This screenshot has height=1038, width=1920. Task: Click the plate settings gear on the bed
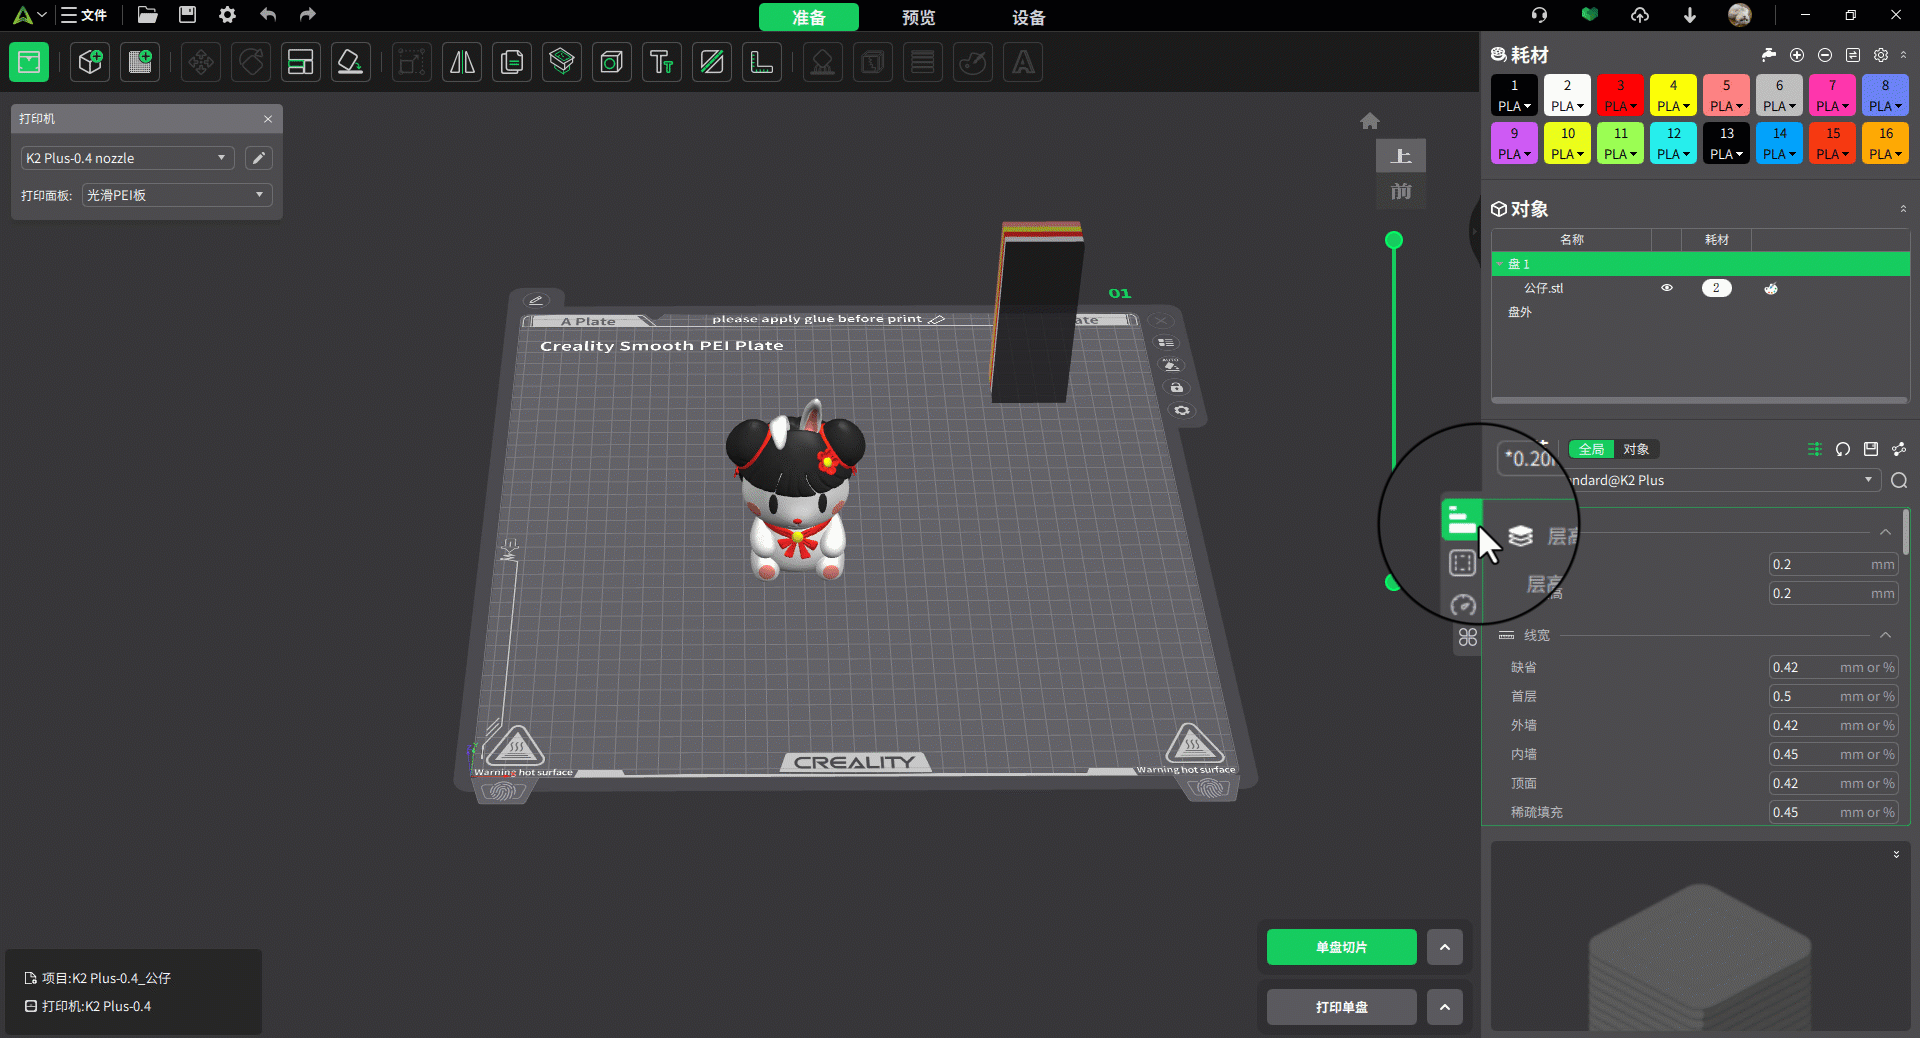click(1182, 410)
